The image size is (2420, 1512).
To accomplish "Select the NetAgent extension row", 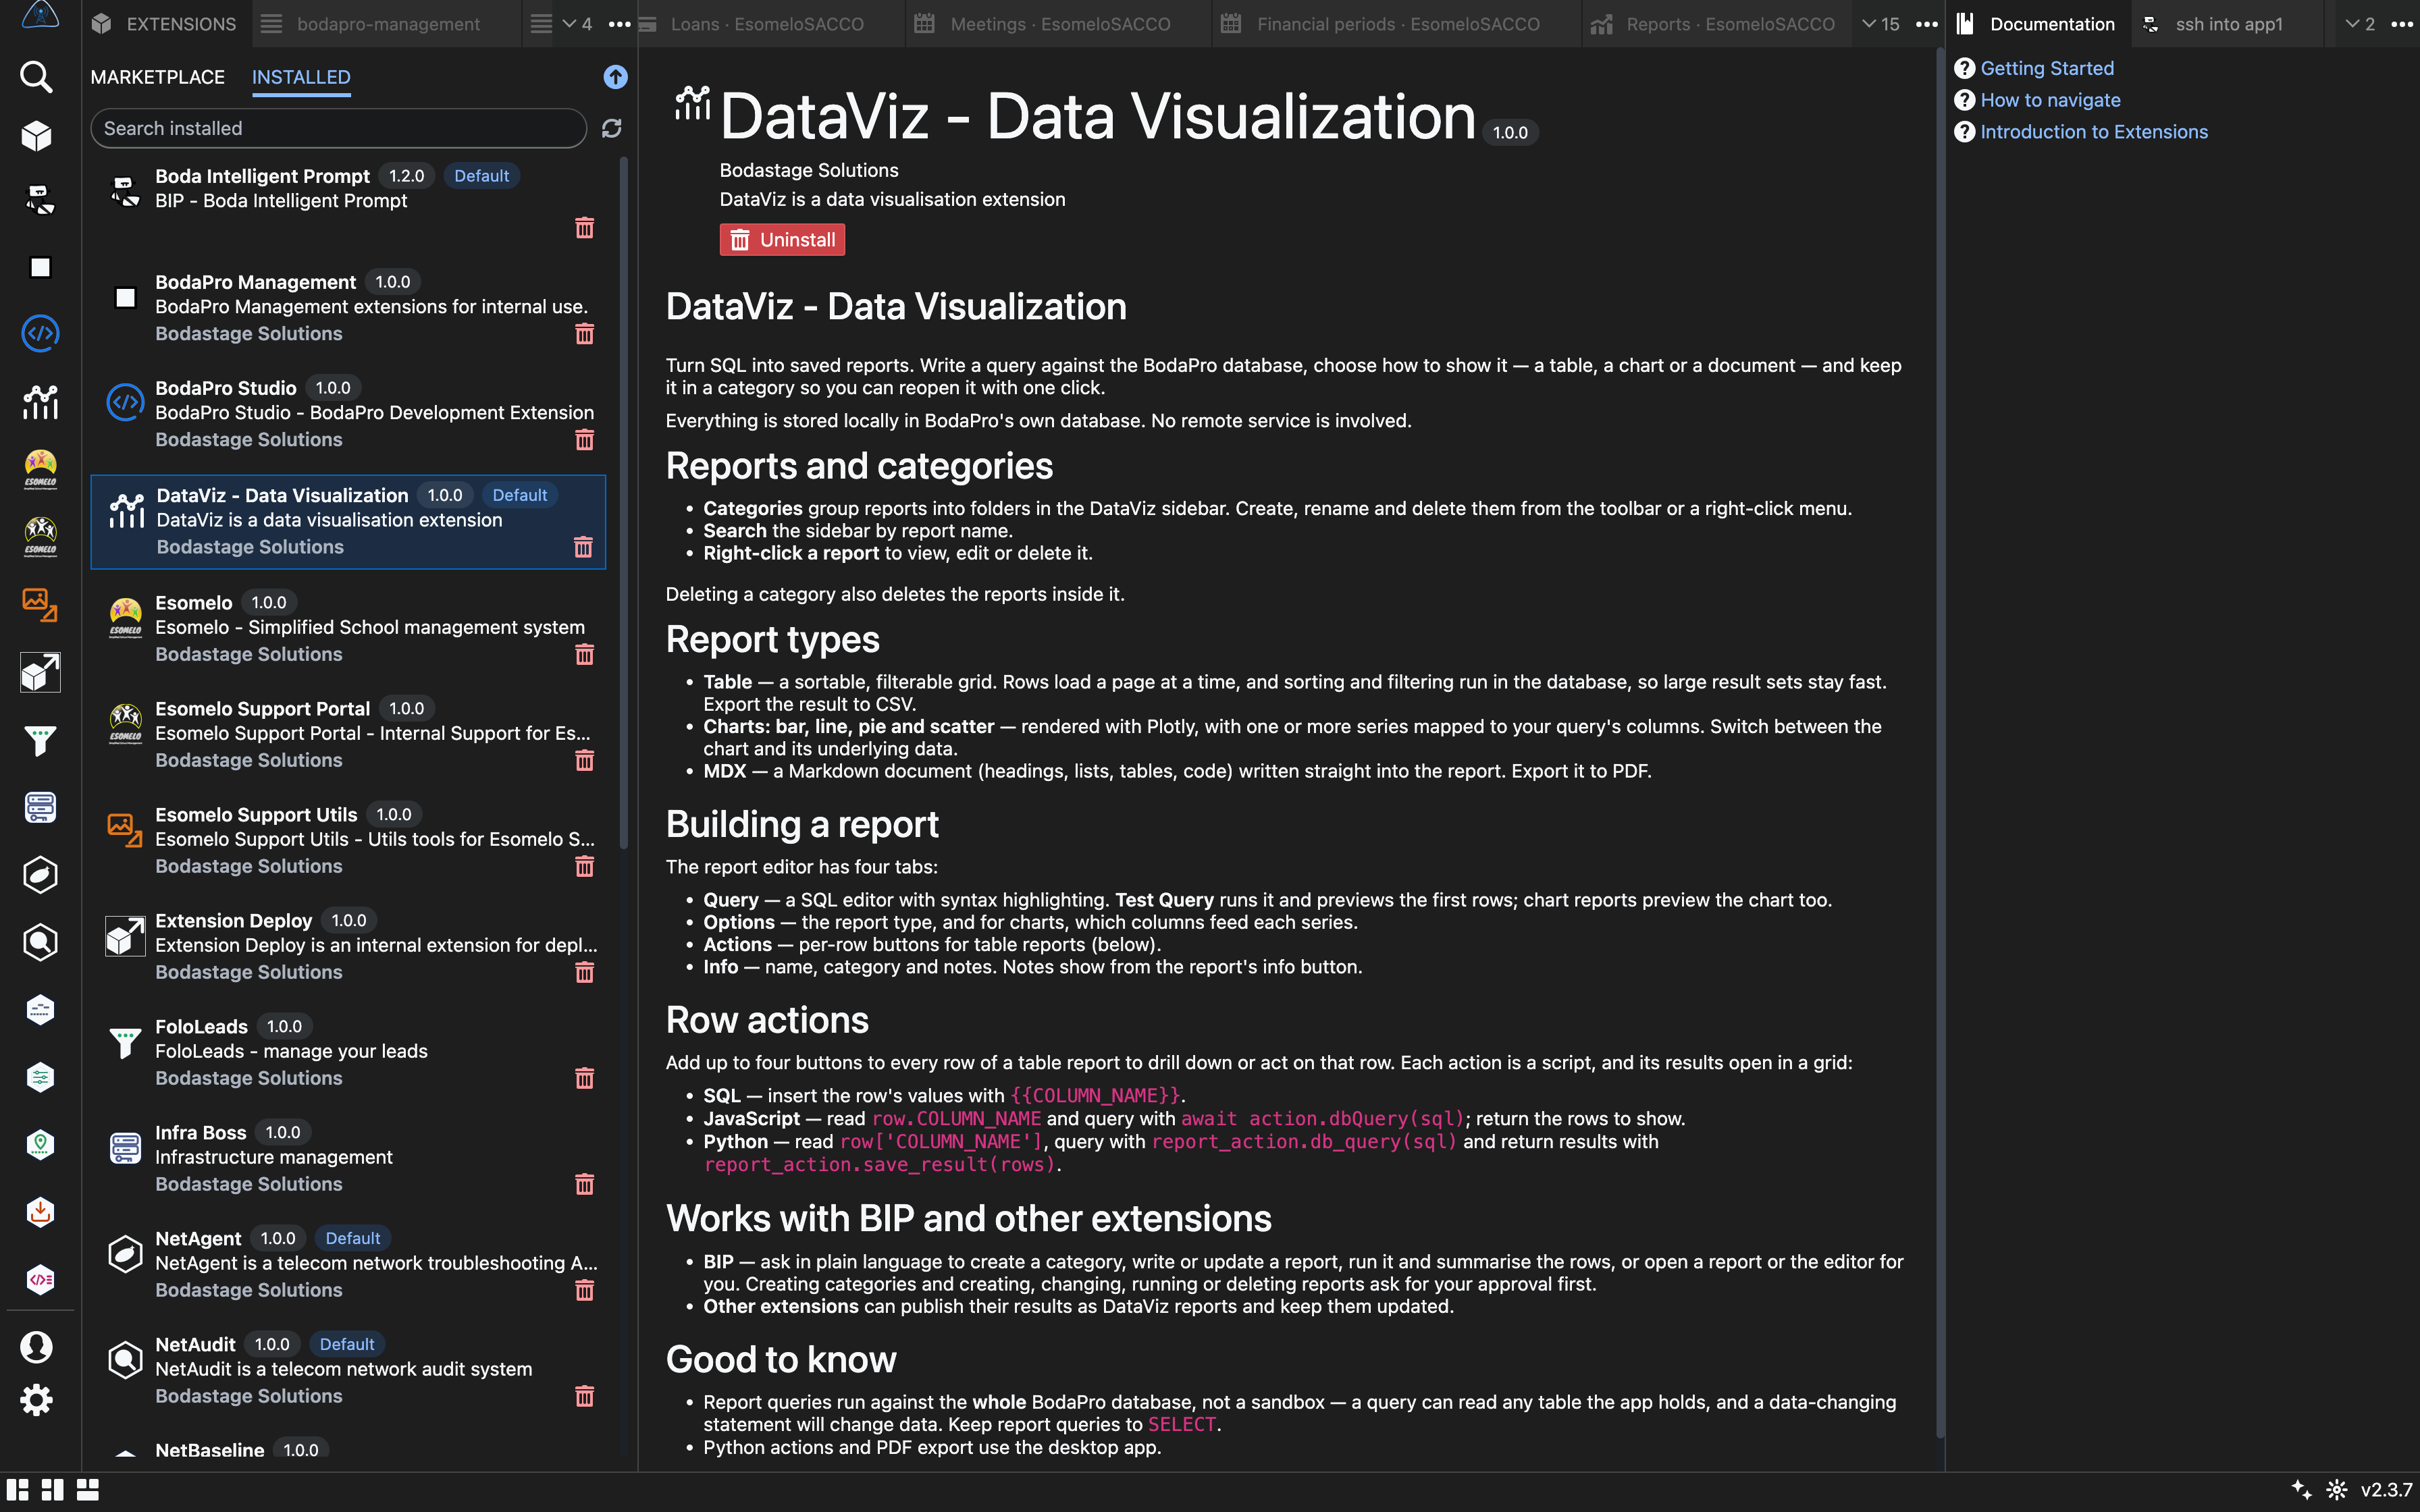I will 349,1264.
